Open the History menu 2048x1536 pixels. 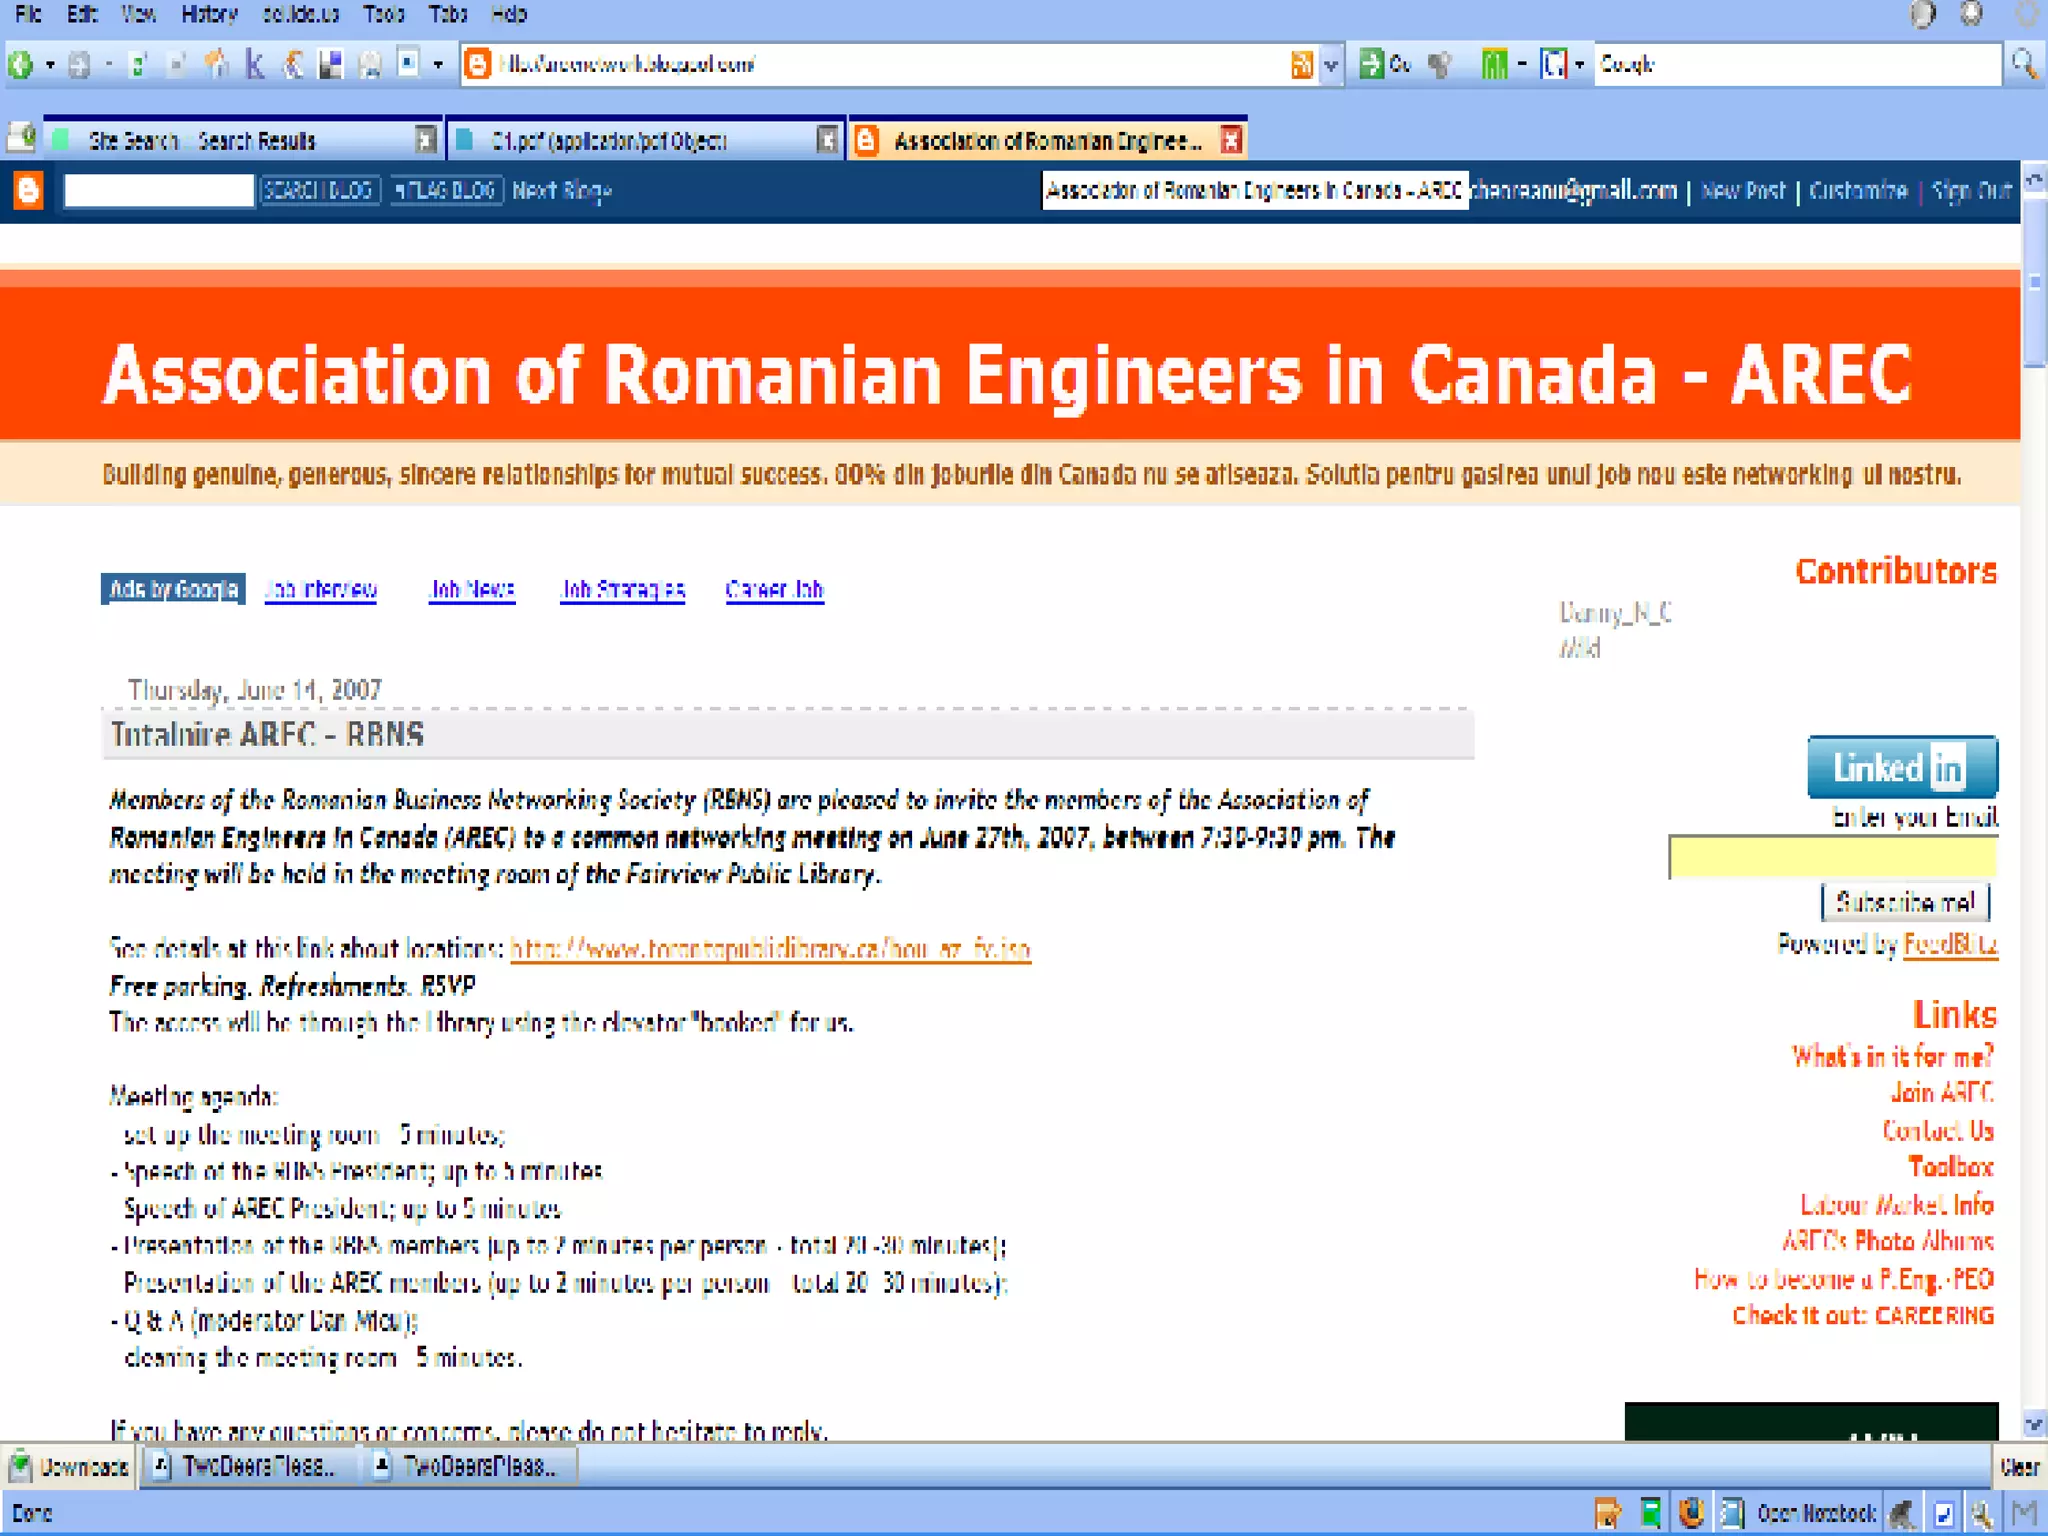pyautogui.click(x=209, y=14)
